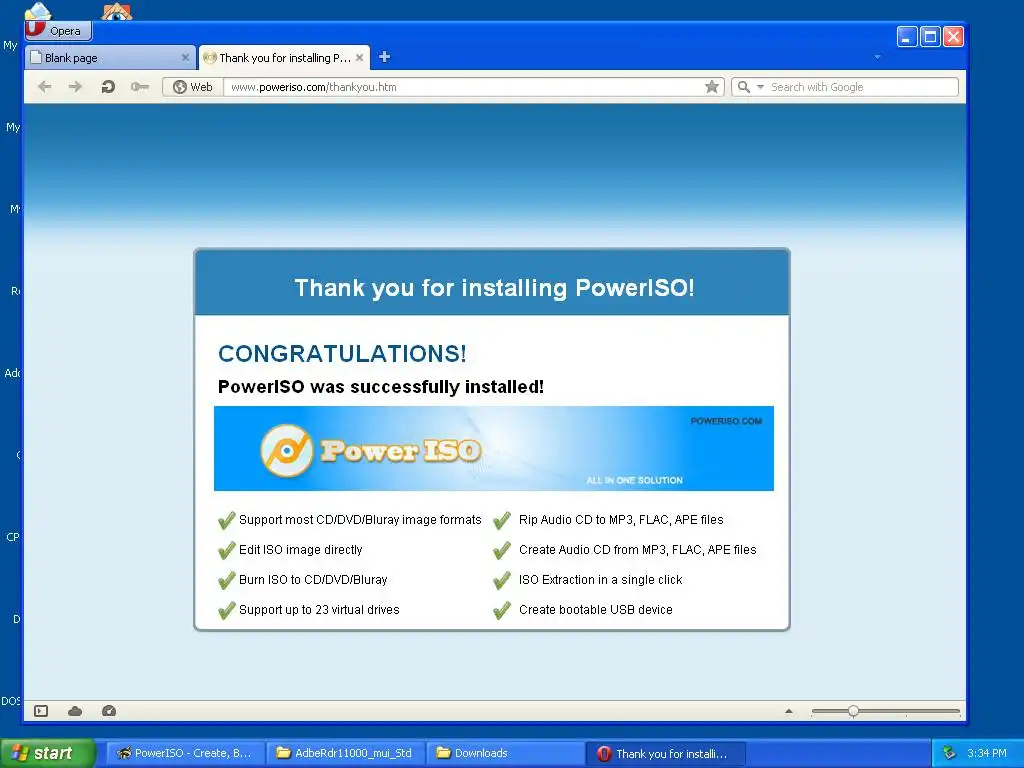Close the Thank you for installing tab

pyautogui.click(x=359, y=57)
